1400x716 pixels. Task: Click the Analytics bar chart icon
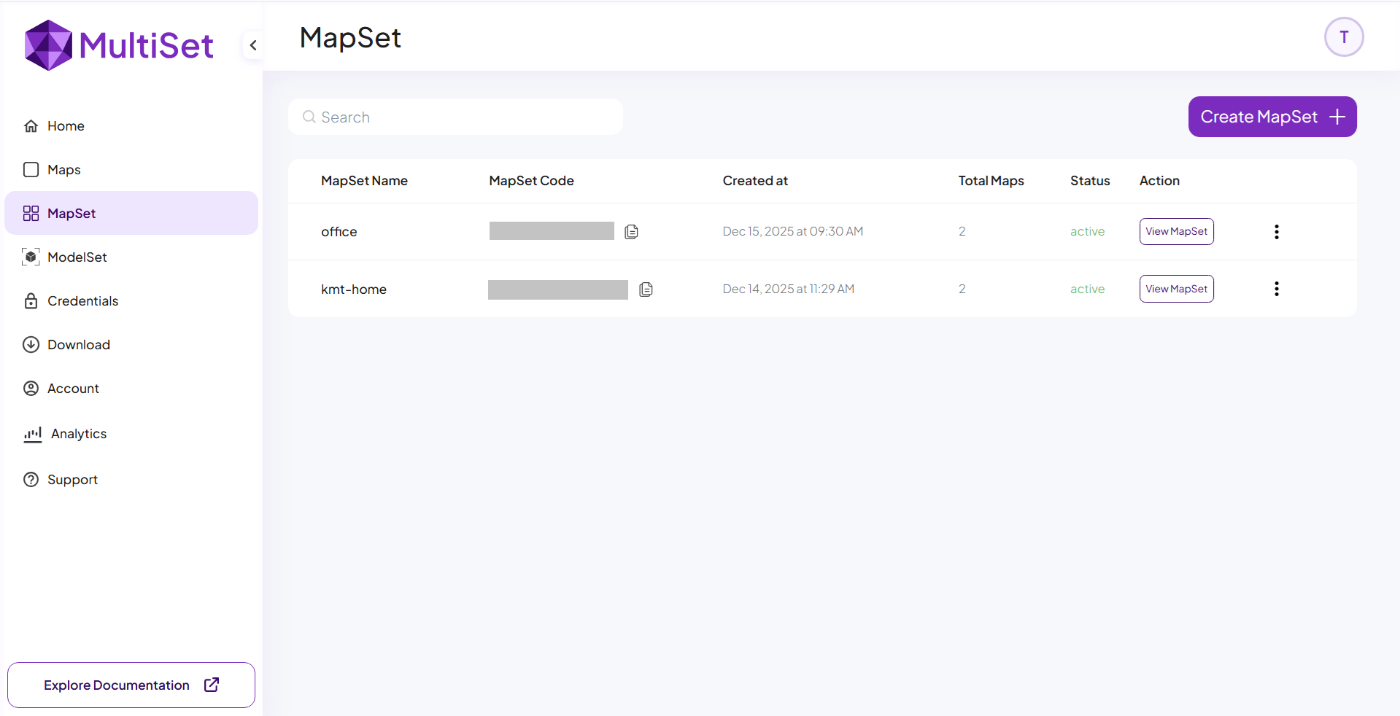33,434
